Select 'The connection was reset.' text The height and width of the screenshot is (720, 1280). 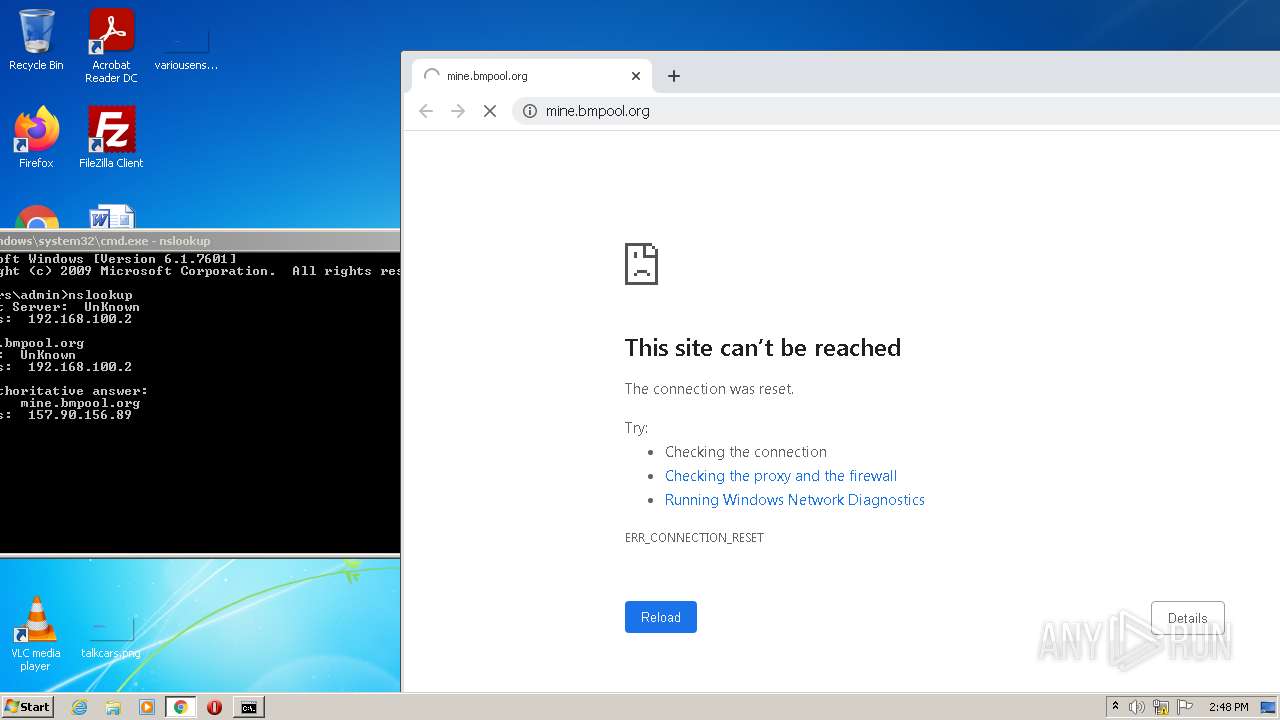click(x=709, y=389)
